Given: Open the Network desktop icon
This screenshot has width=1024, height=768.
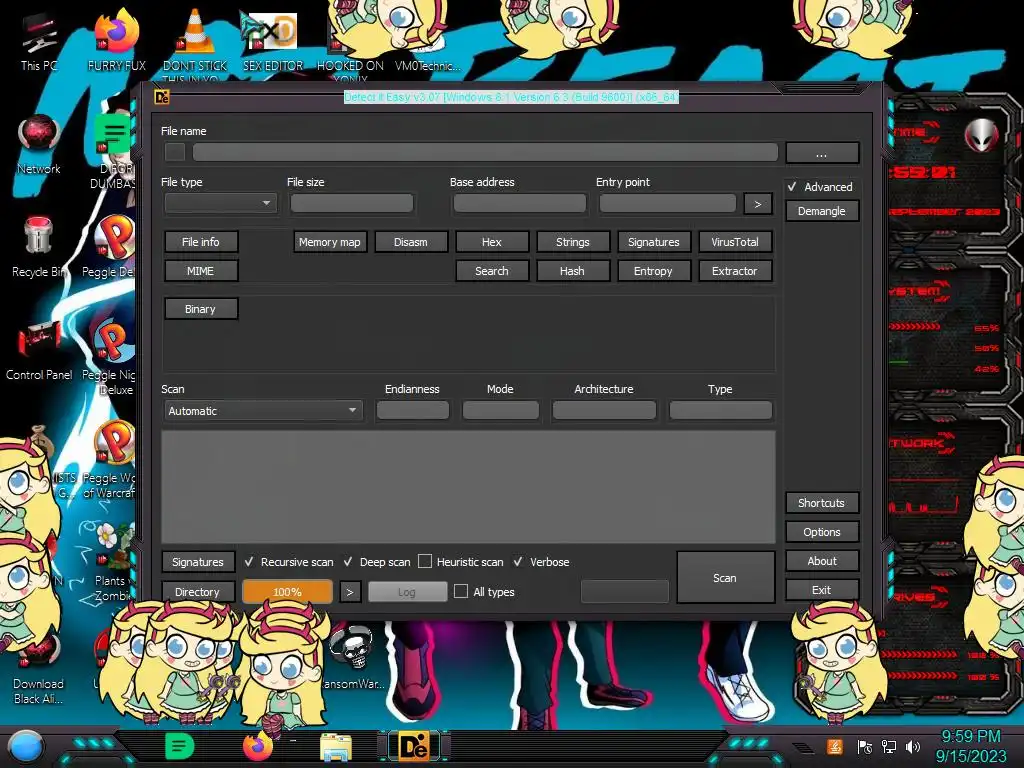Looking at the screenshot, I should [39, 145].
